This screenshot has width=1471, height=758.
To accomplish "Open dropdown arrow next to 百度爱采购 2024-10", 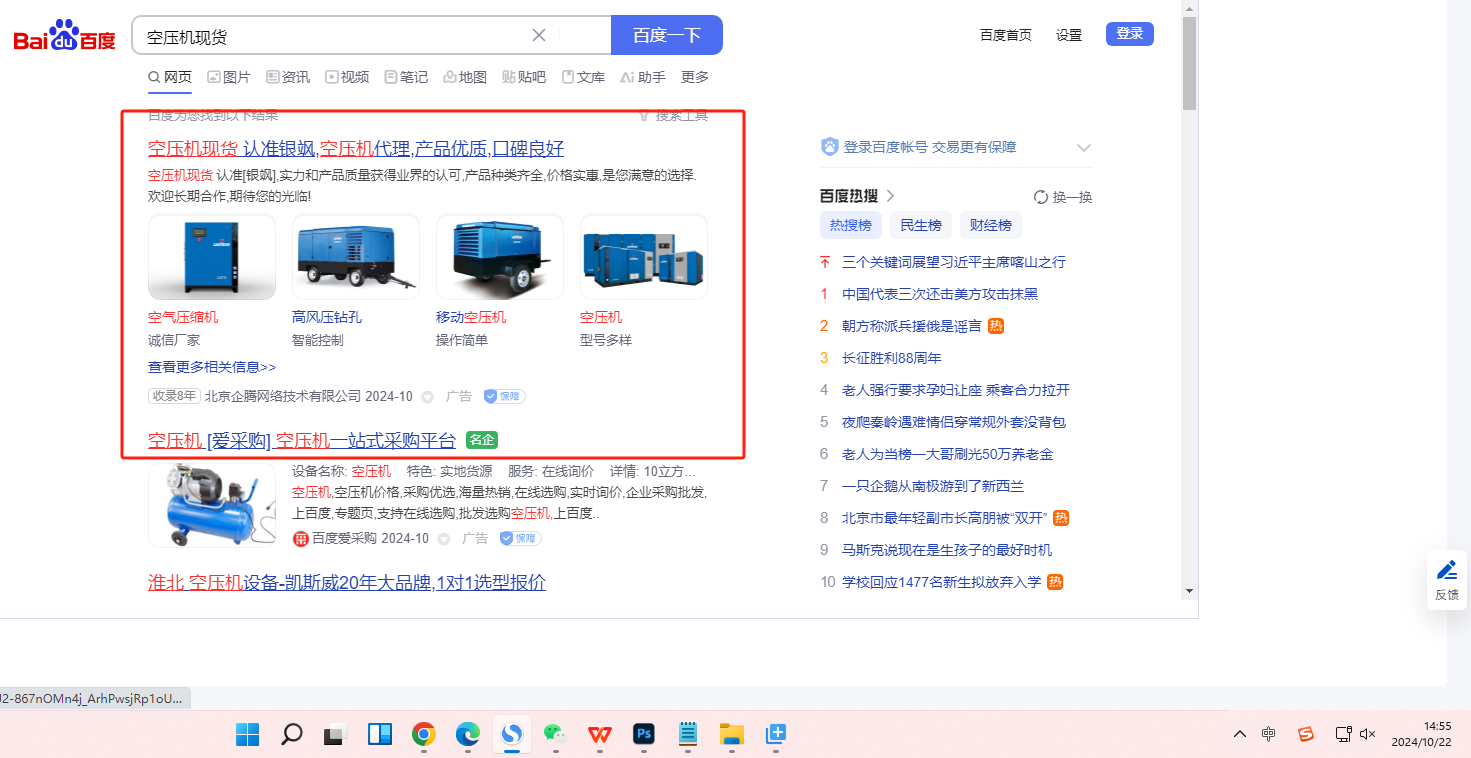I will 443,539.
